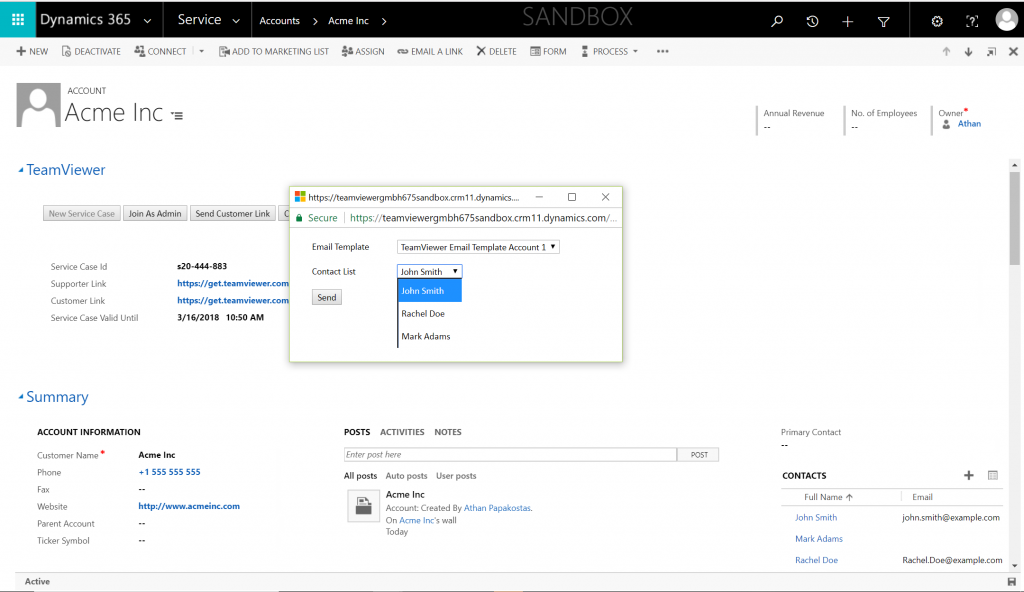
Task: Select Rachel Doe from the contact list
Action: (424, 313)
